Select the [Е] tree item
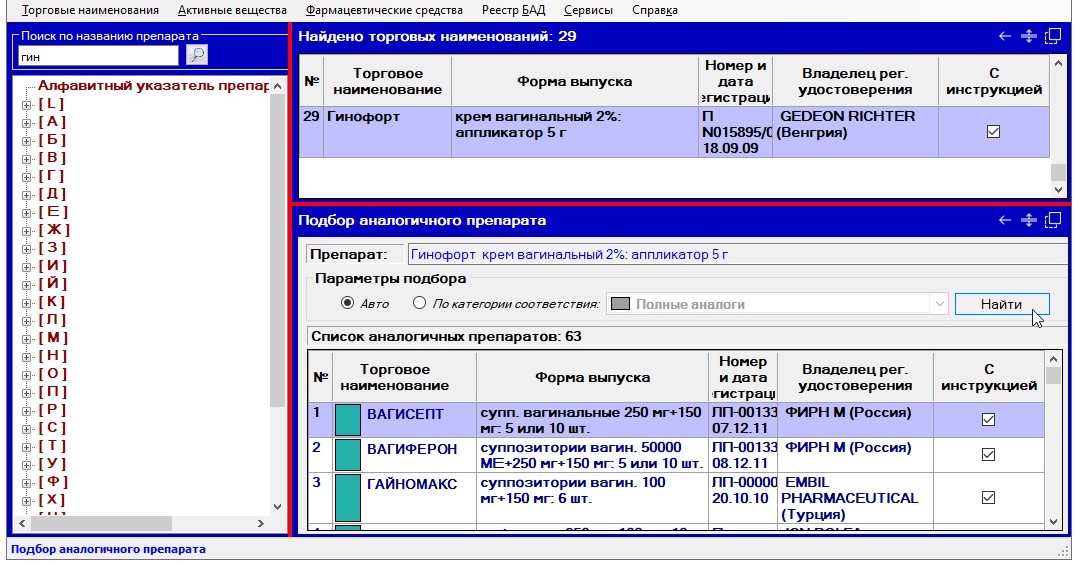The width and height of the screenshot is (1080, 565). [53, 212]
